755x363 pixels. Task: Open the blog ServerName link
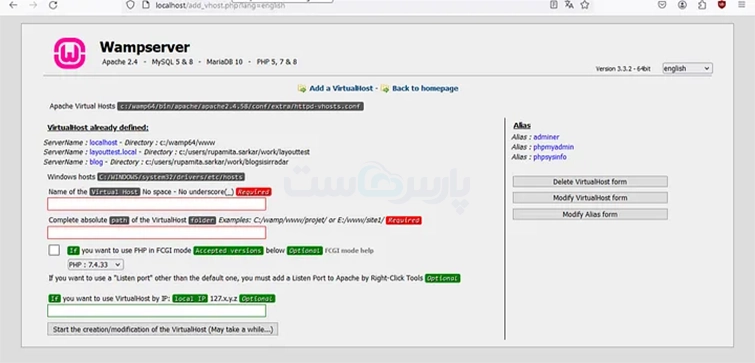click(x=96, y=162)
